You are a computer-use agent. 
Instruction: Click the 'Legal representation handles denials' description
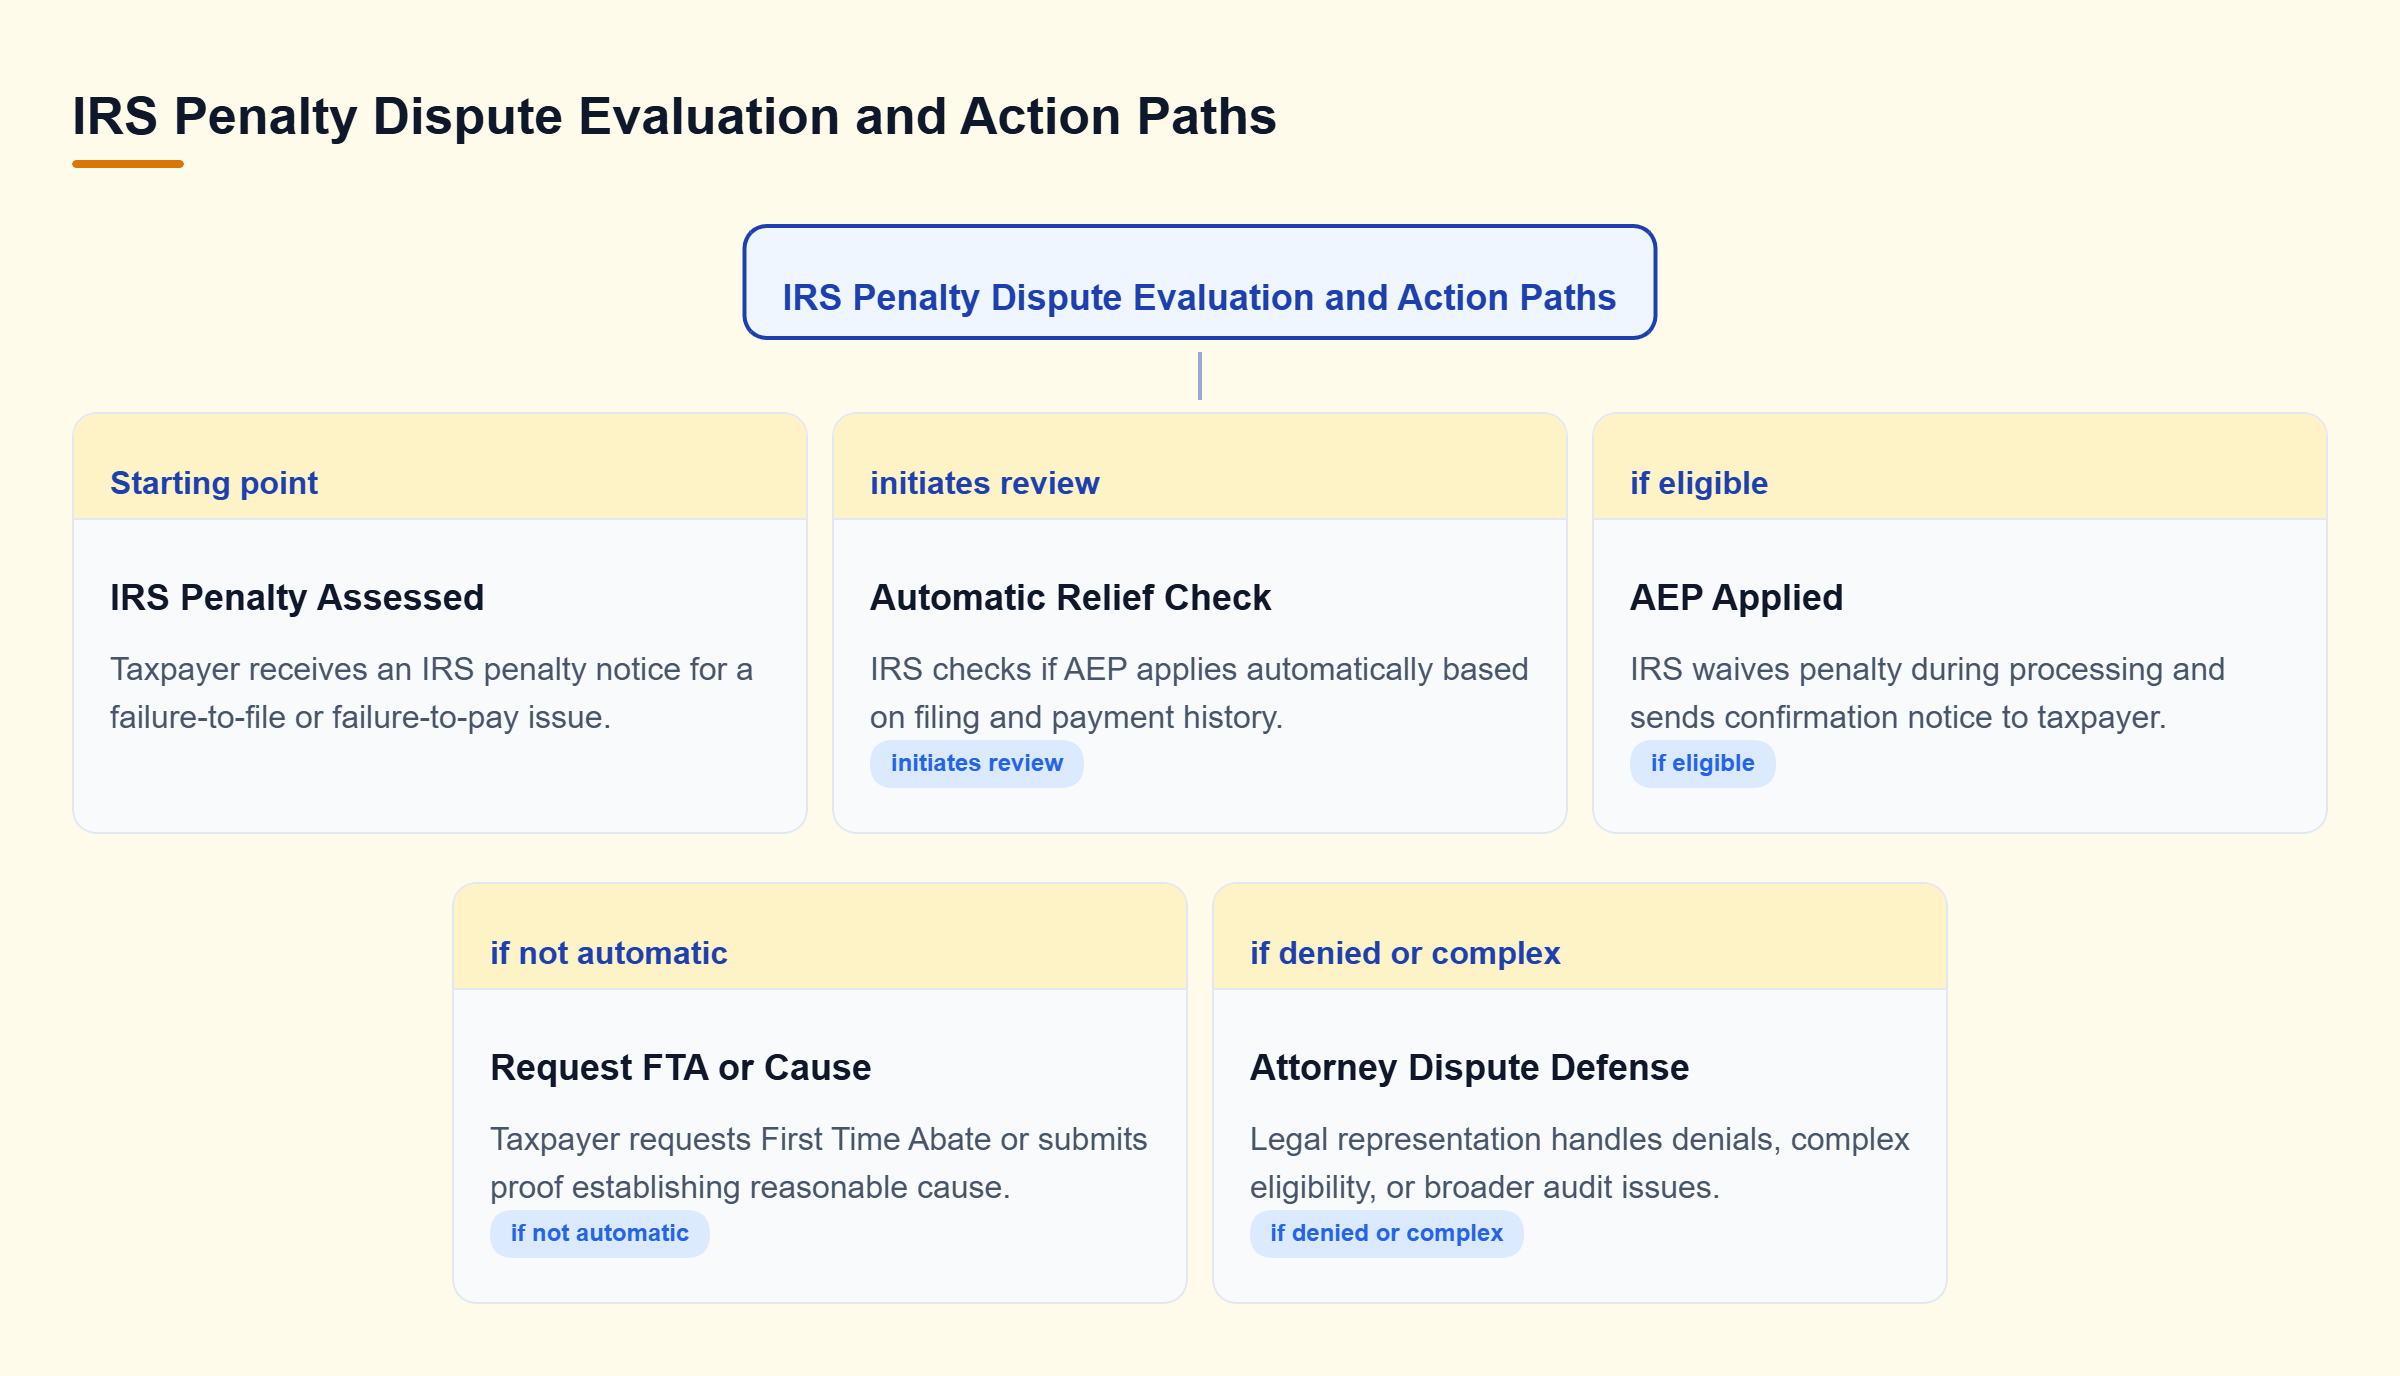1580,1163
